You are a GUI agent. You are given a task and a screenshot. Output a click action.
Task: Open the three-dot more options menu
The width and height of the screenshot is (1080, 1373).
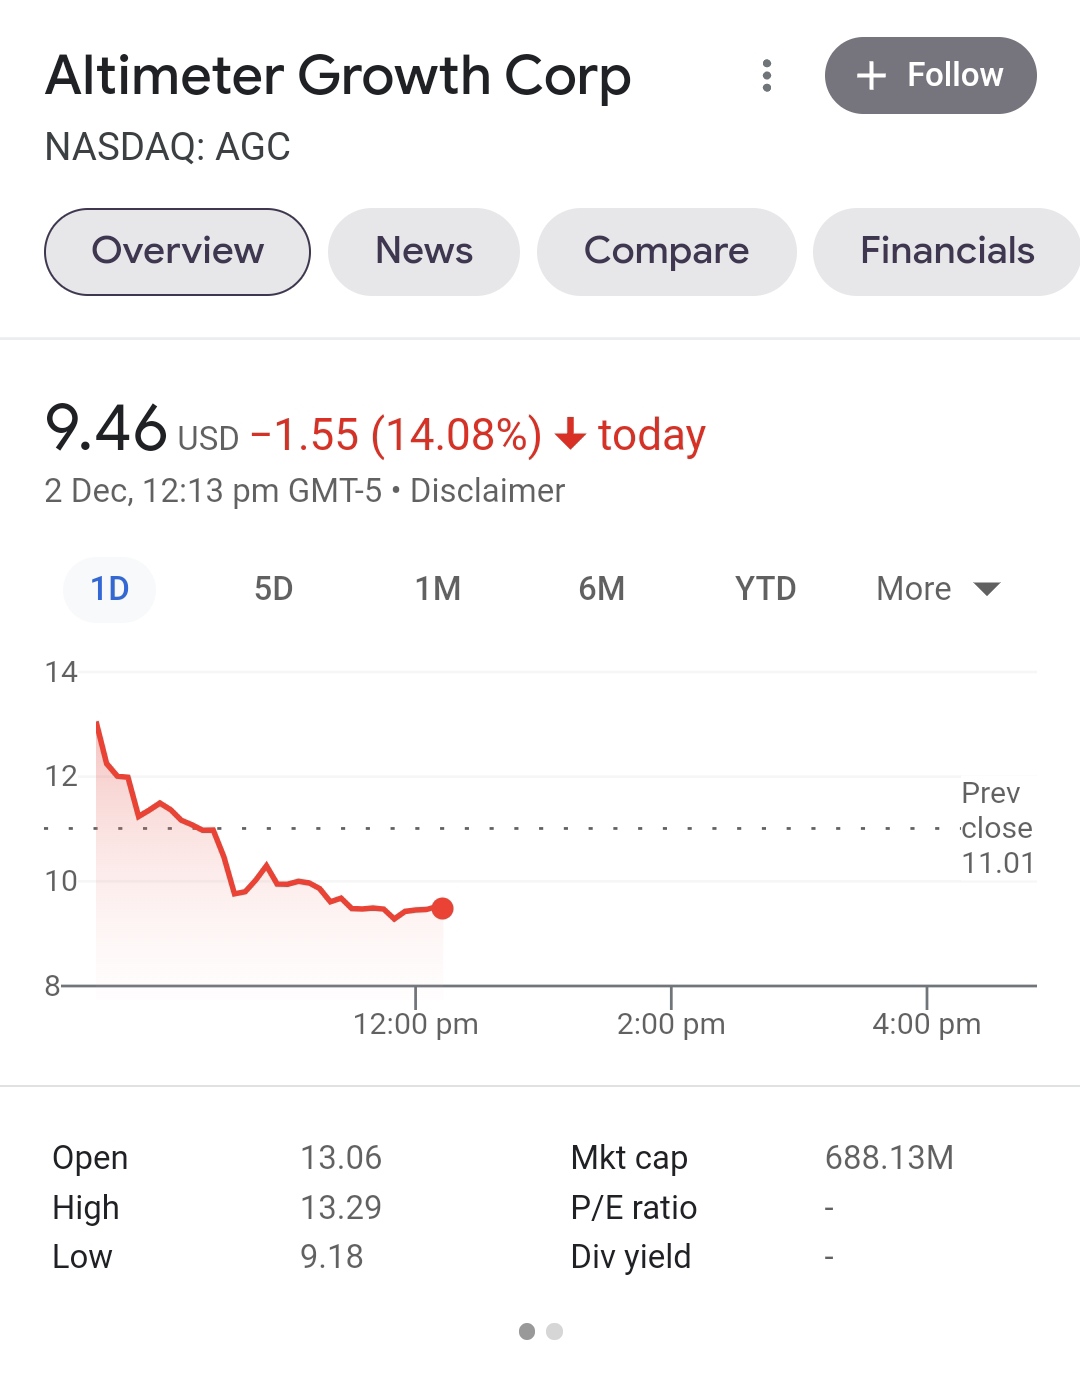[x=767, y=76]
